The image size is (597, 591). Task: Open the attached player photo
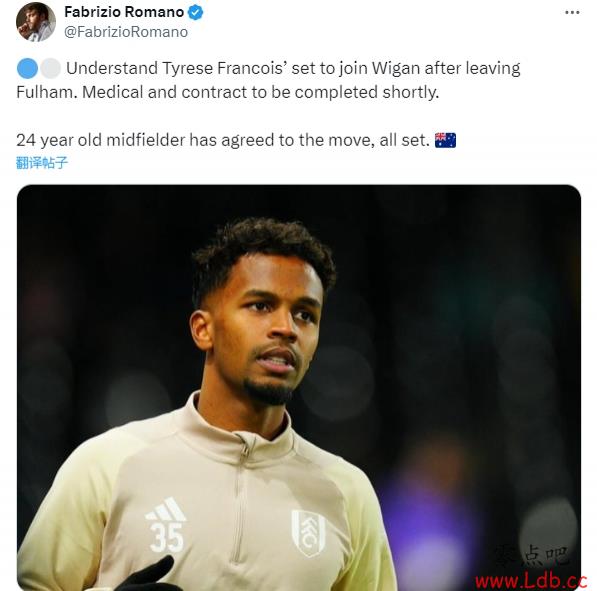[299, 388]
